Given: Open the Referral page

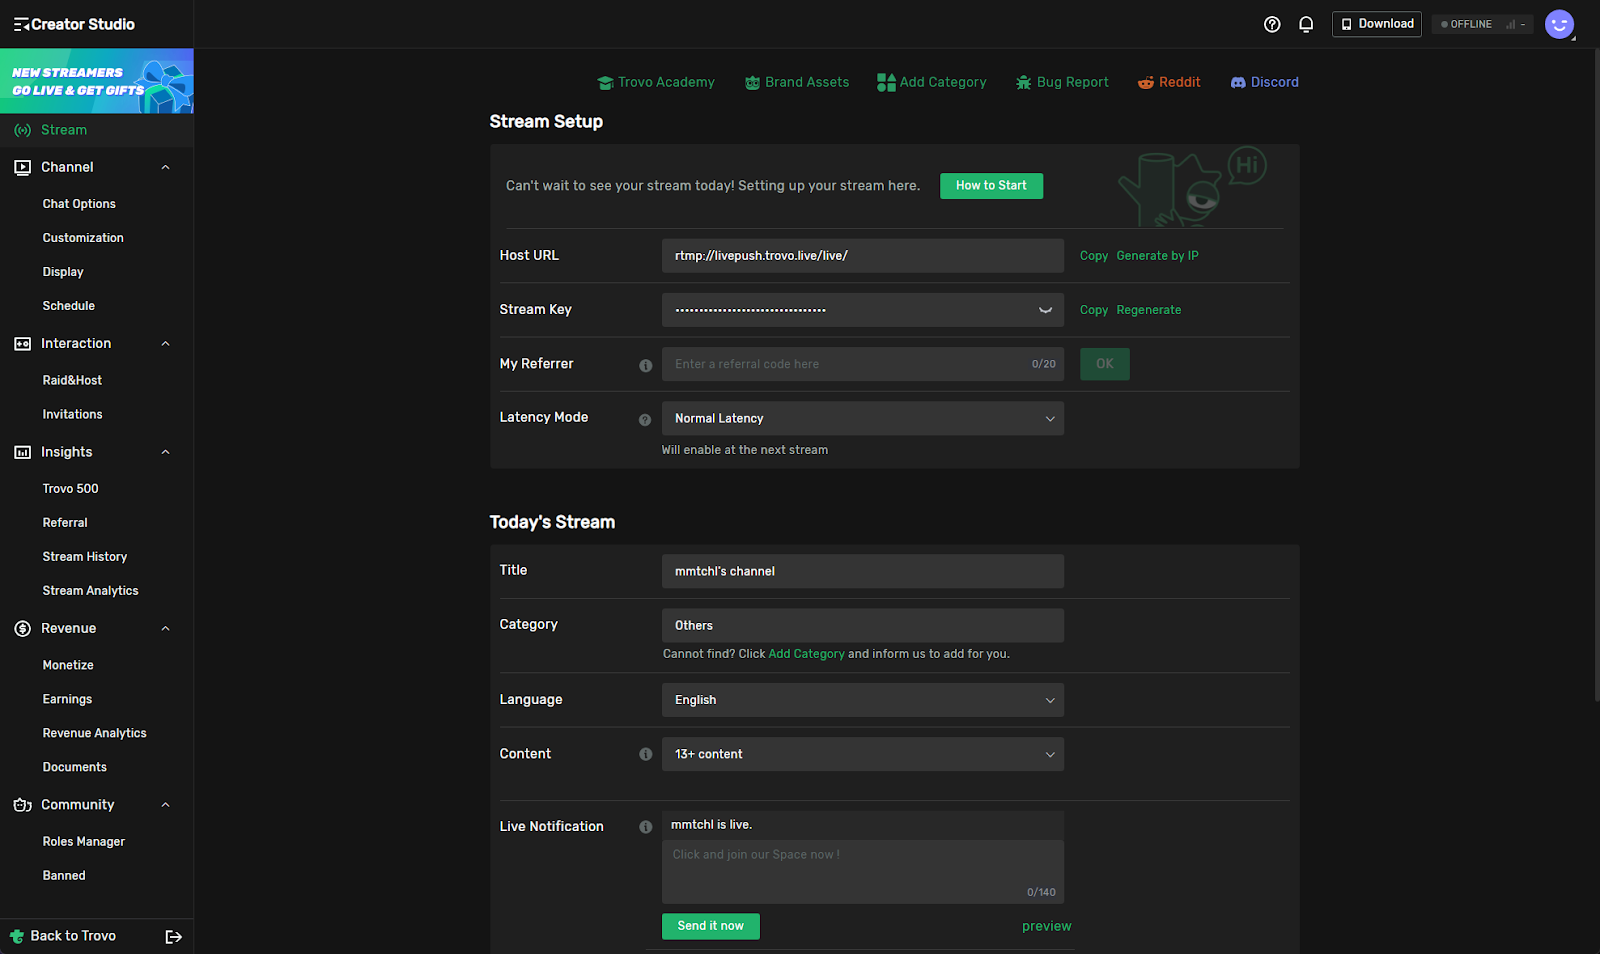Looking at the screenshot, I should pos(65,523).
